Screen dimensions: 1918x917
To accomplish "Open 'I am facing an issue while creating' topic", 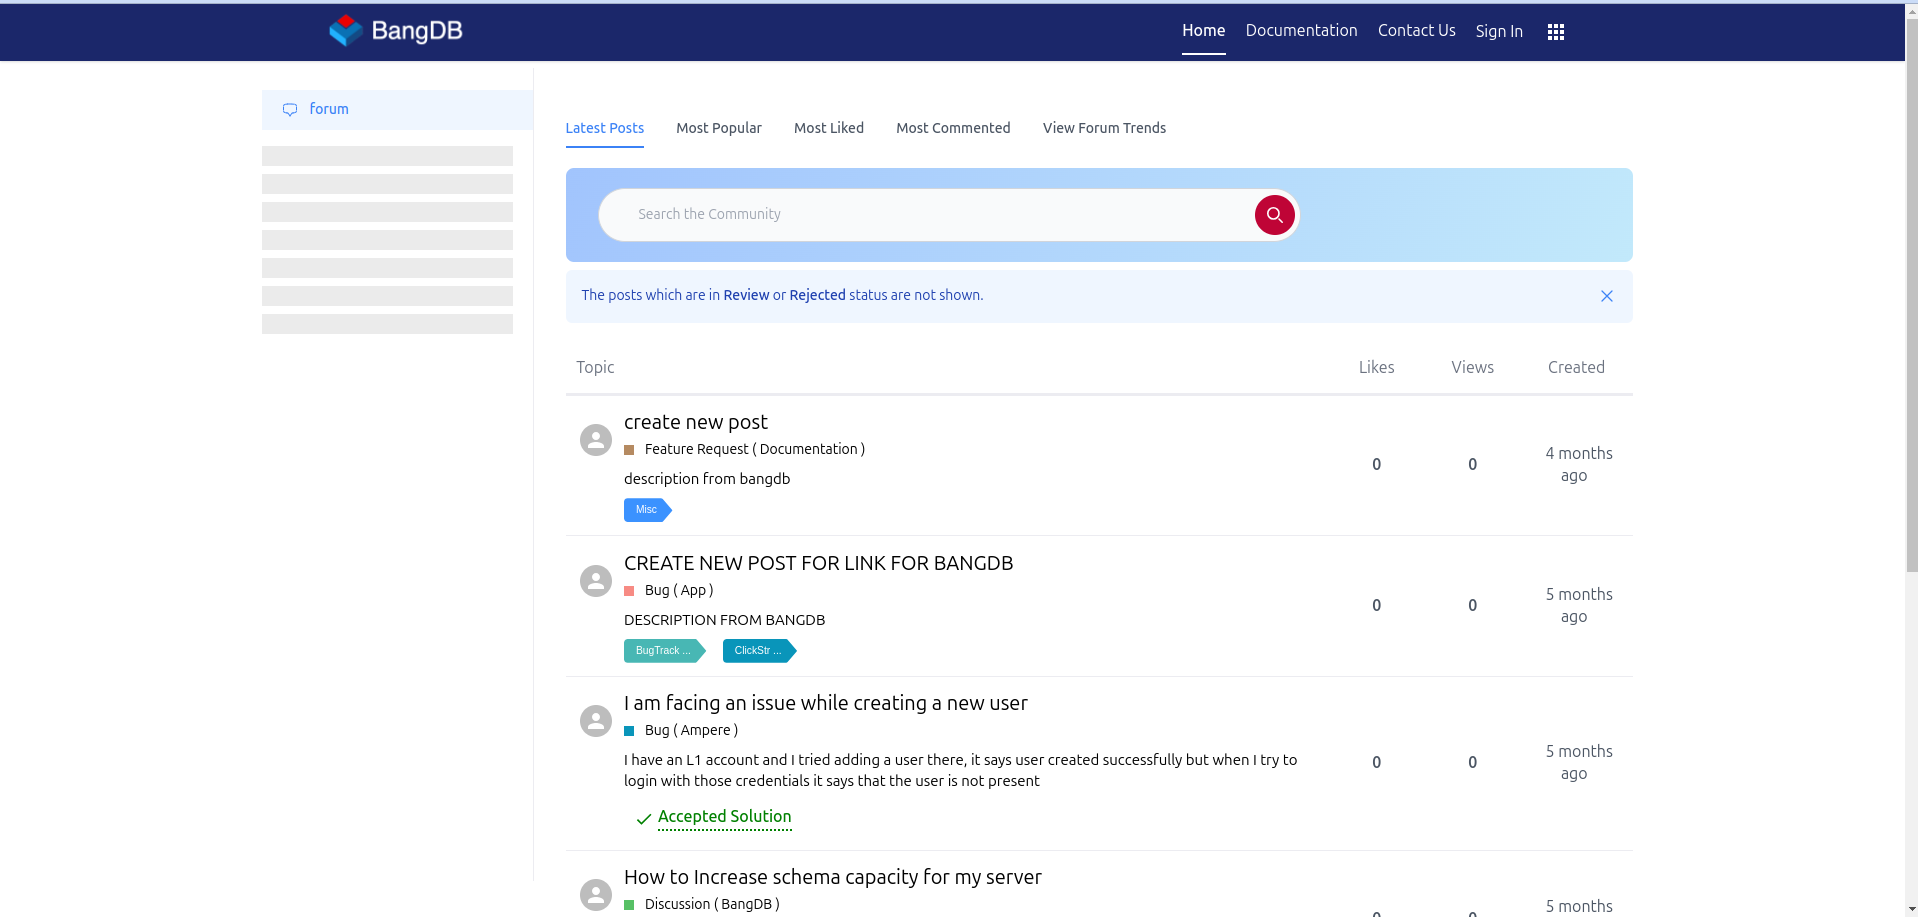I will coord(825,703).
